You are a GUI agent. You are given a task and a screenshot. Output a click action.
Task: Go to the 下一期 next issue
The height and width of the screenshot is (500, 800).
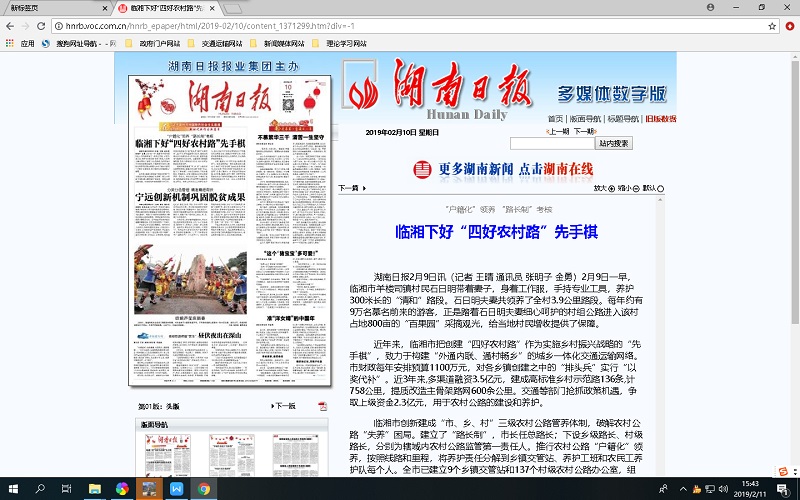tap(584, 132)
